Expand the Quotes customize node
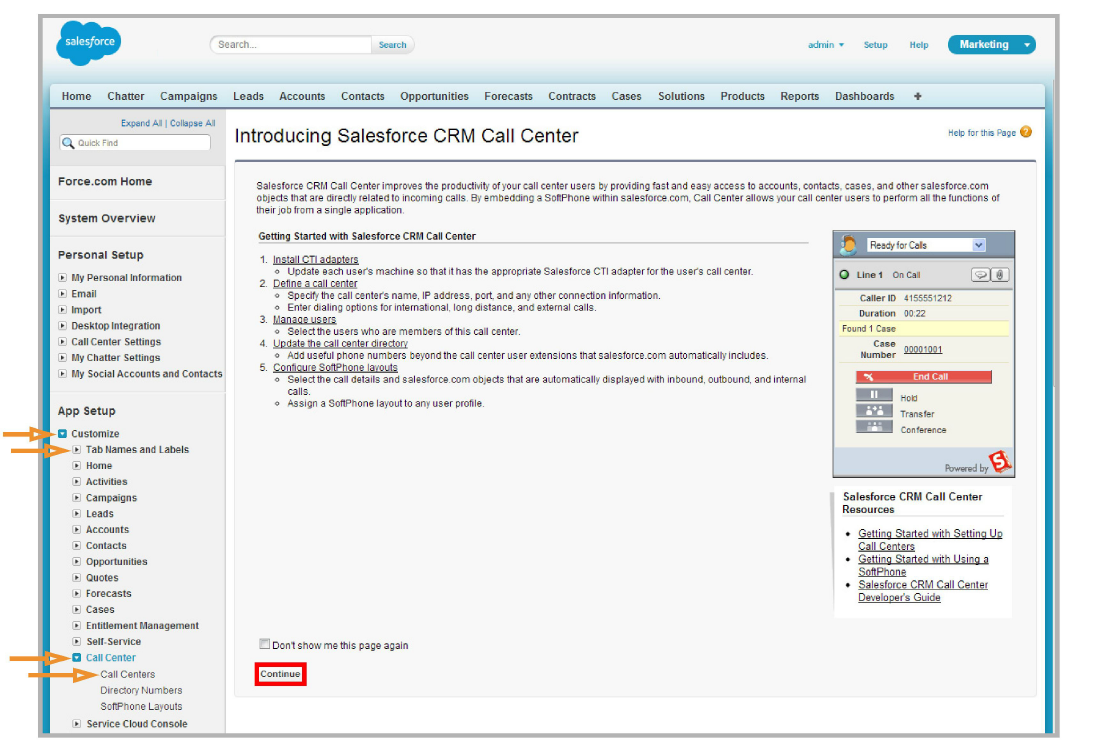This screenshot has height=755, width=1097. click(77, 578)
